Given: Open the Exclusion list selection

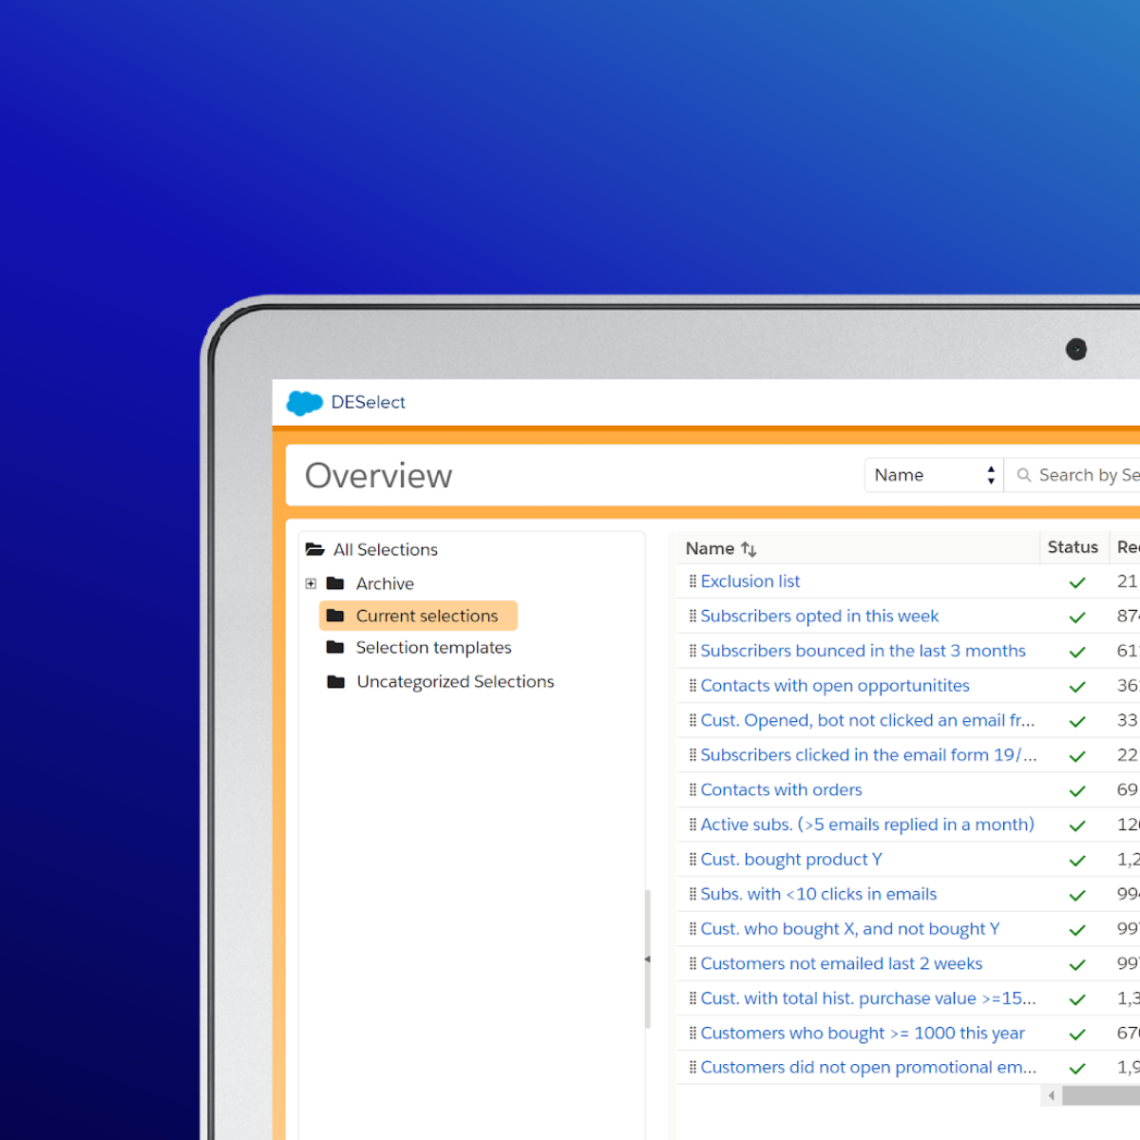Looking at the screenshot, I should 750,581.
